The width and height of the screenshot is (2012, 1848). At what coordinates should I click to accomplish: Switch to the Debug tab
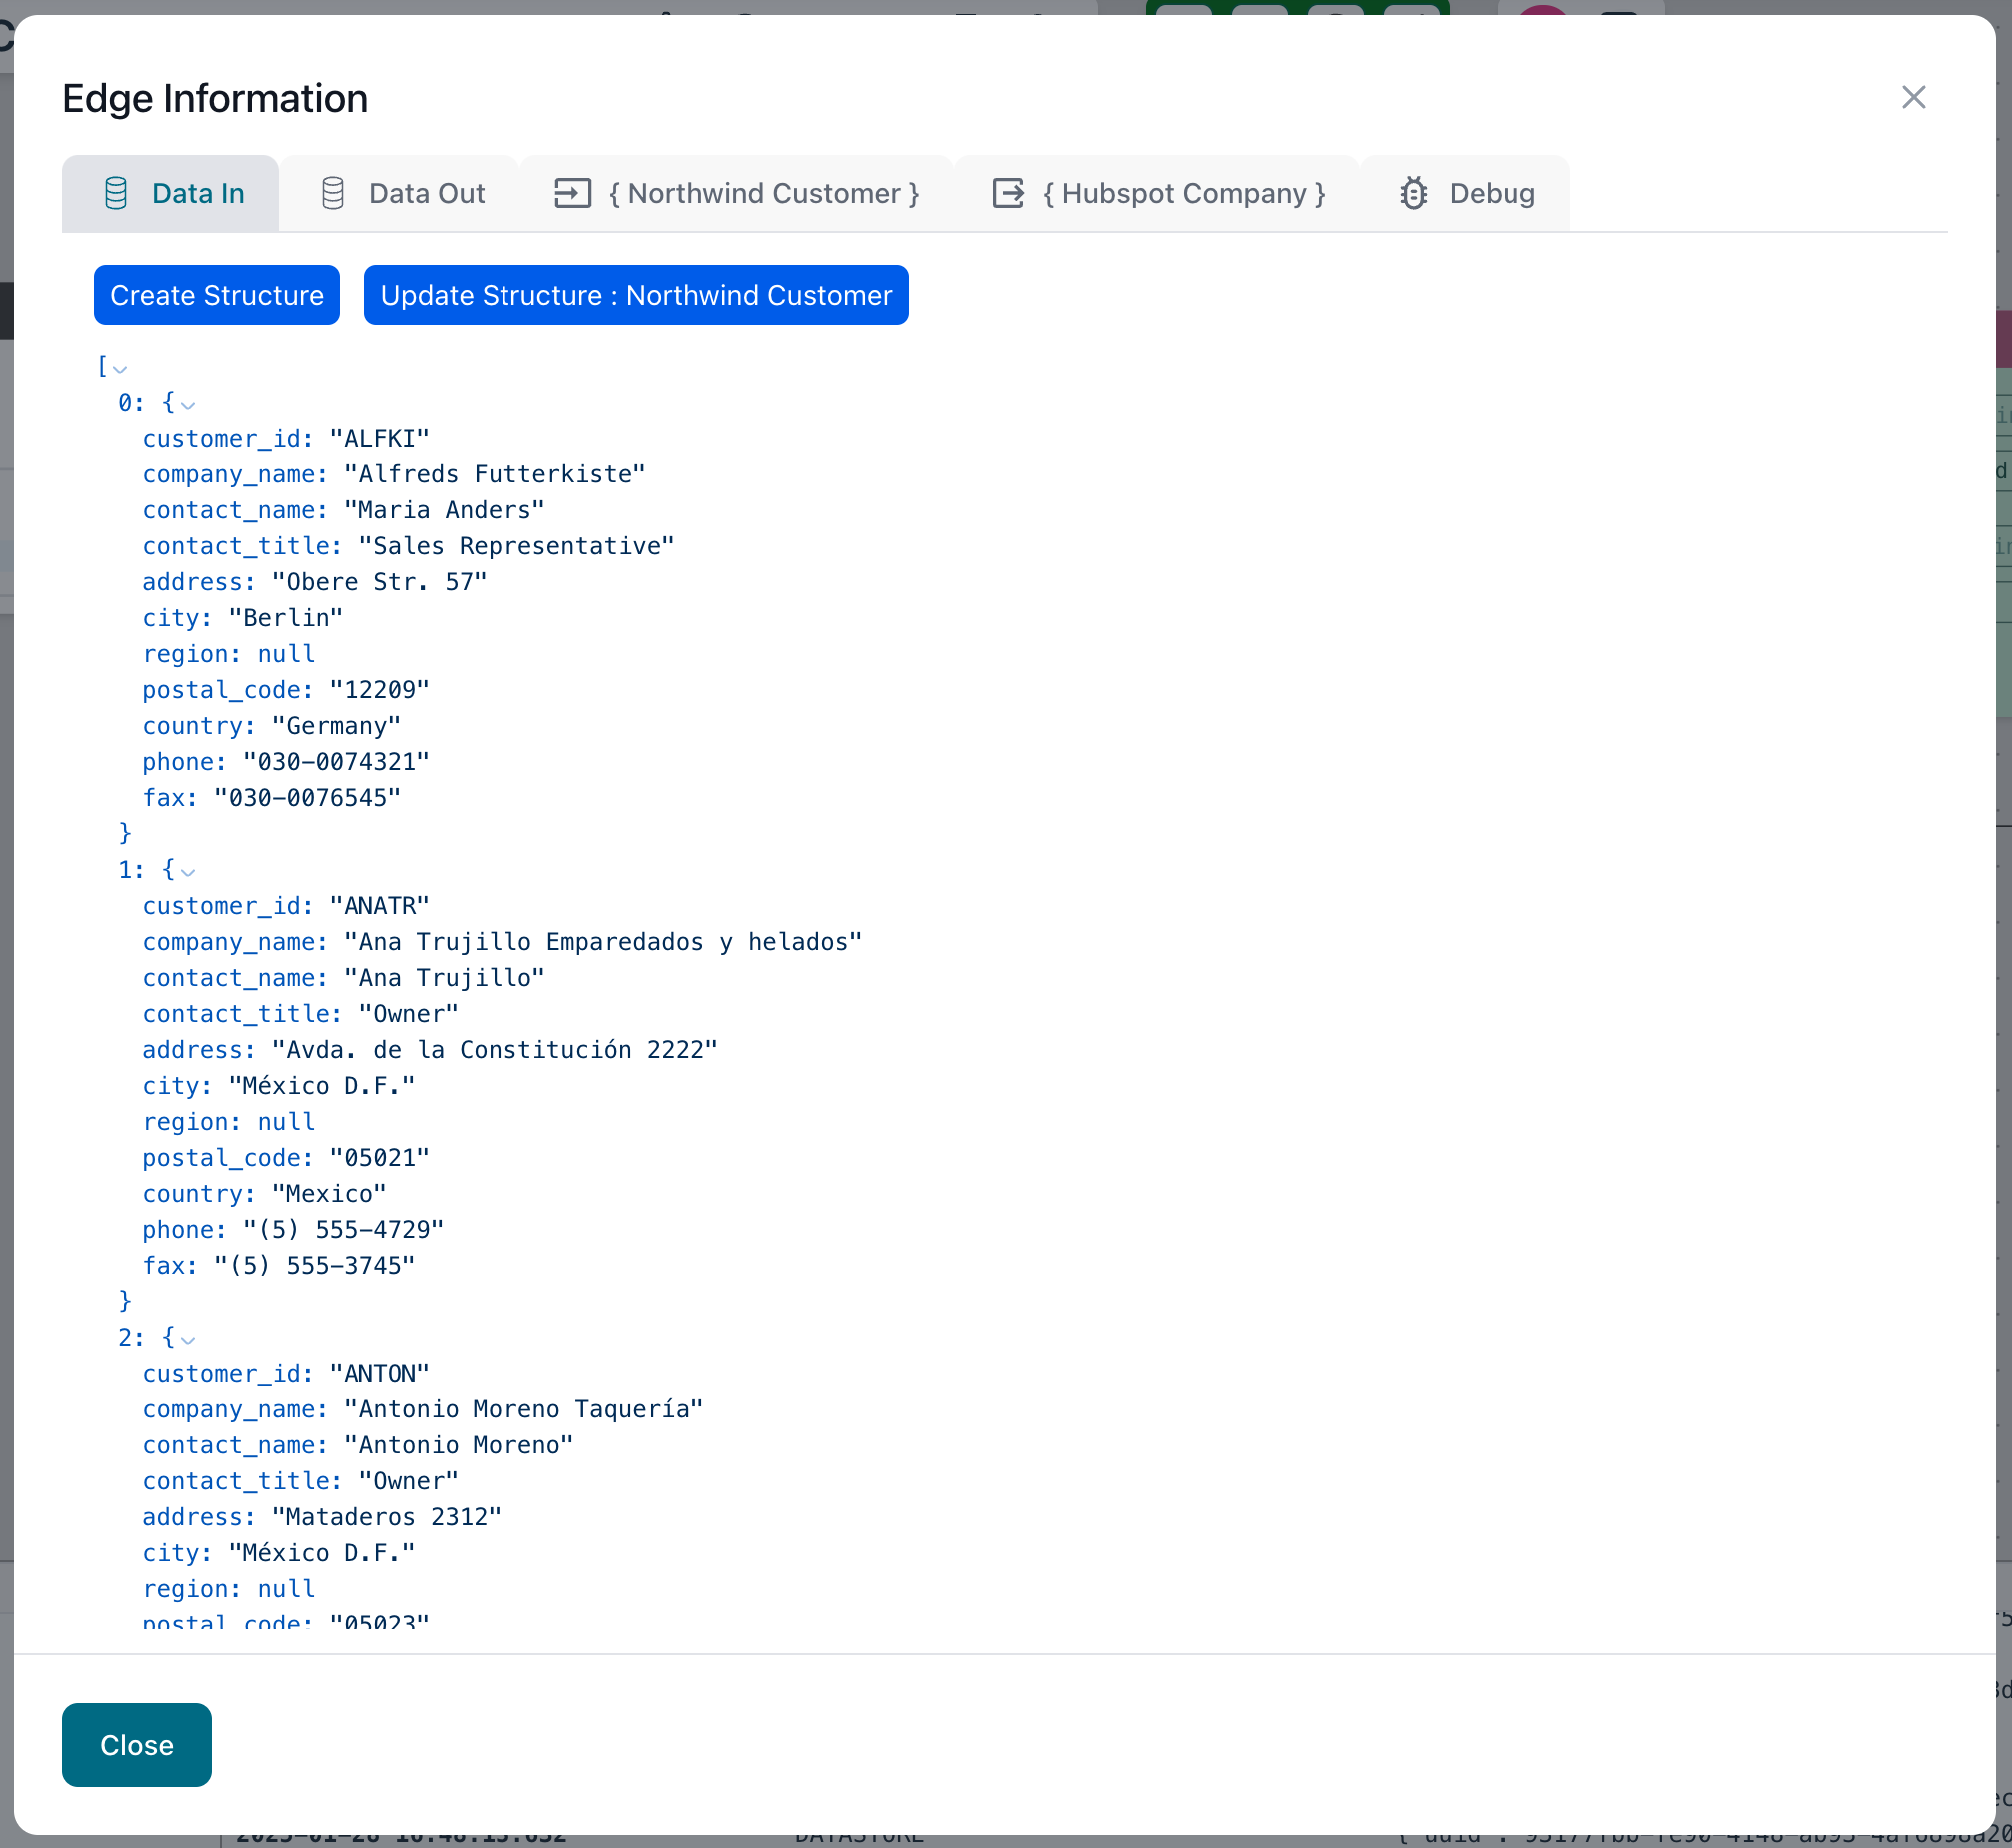[1466, 193]
